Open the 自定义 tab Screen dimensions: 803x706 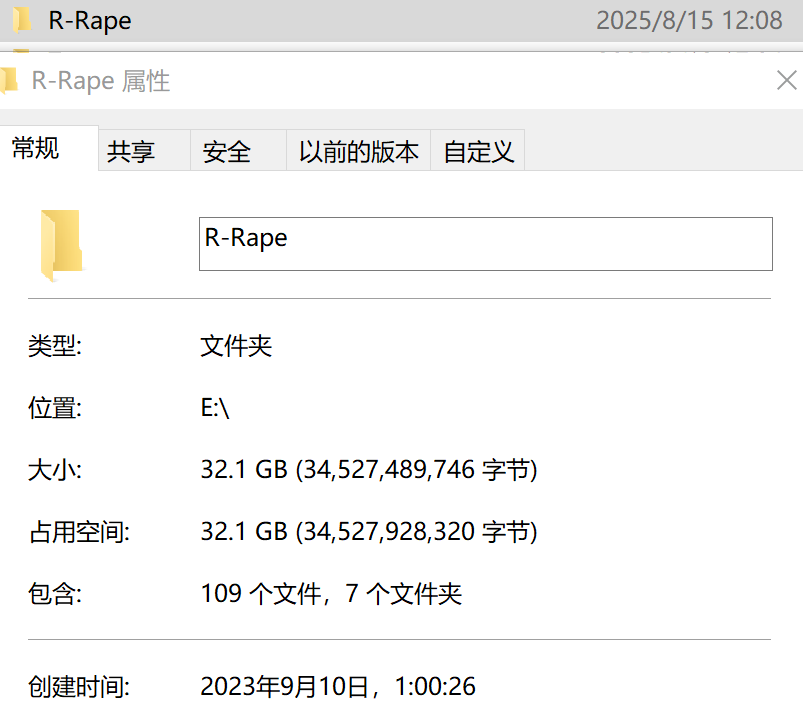(478, 151)
